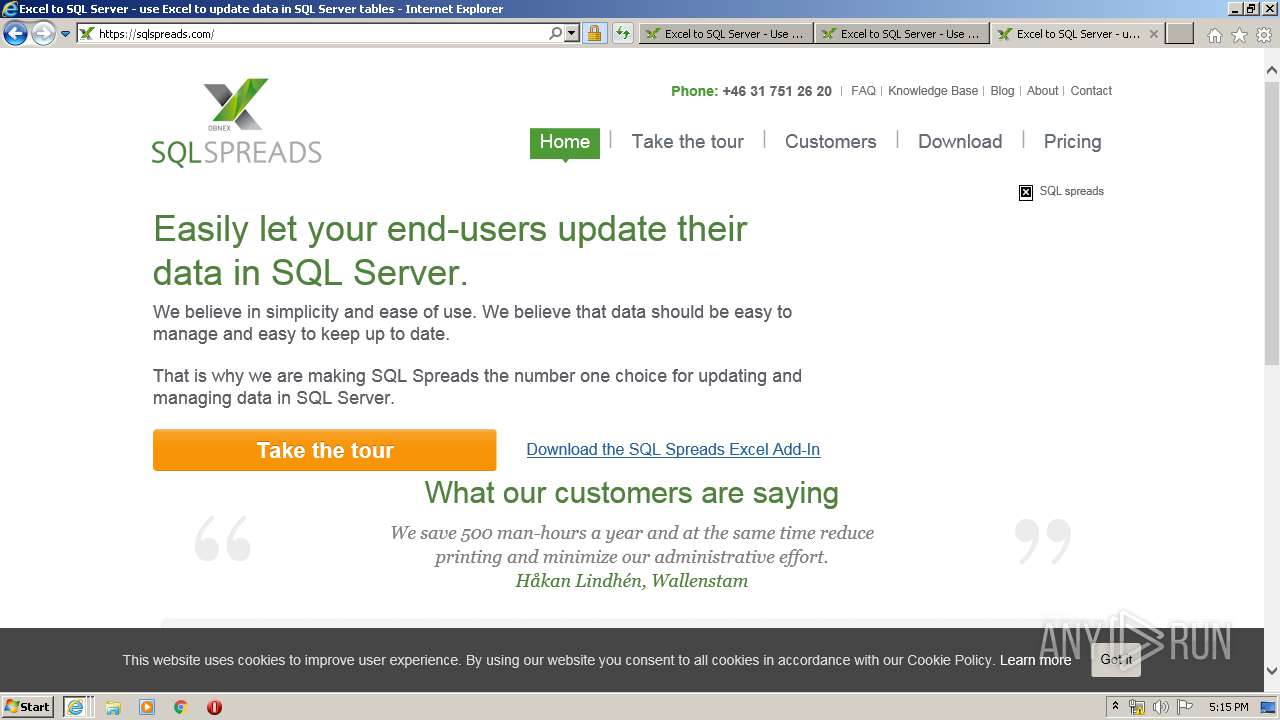
Task: Go back with the browser Back arrow
Action: point(15,33)
